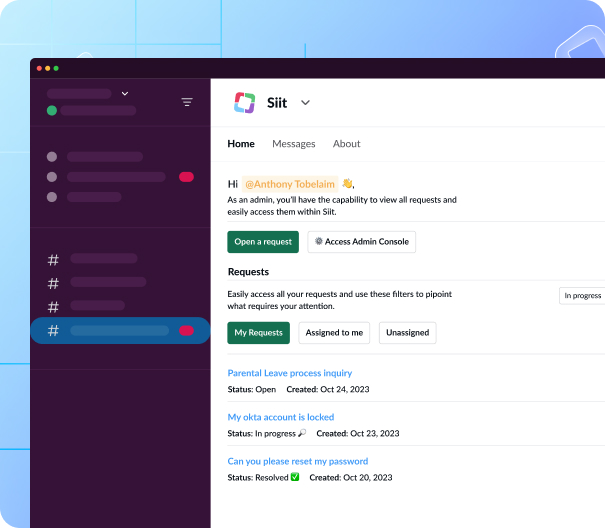Click the Status: In progress text

click(x=261, y=433)
